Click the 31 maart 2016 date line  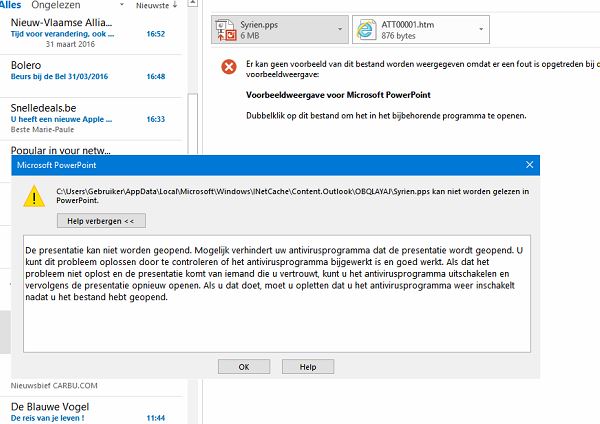70,44
